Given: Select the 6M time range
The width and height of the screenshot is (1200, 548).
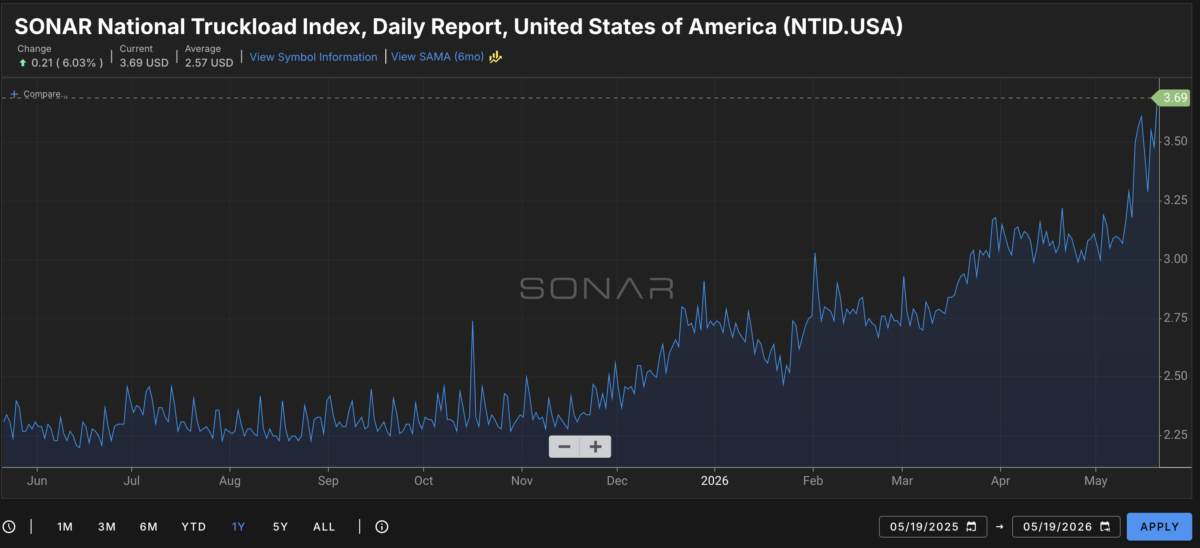Looking at the screenshot, I should (148, 527).
